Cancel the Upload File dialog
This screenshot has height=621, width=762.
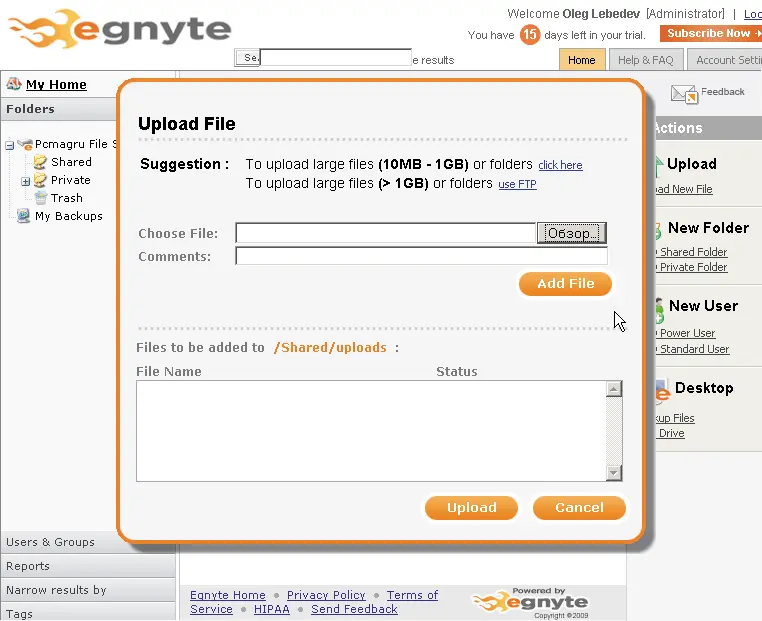(579, 508)
